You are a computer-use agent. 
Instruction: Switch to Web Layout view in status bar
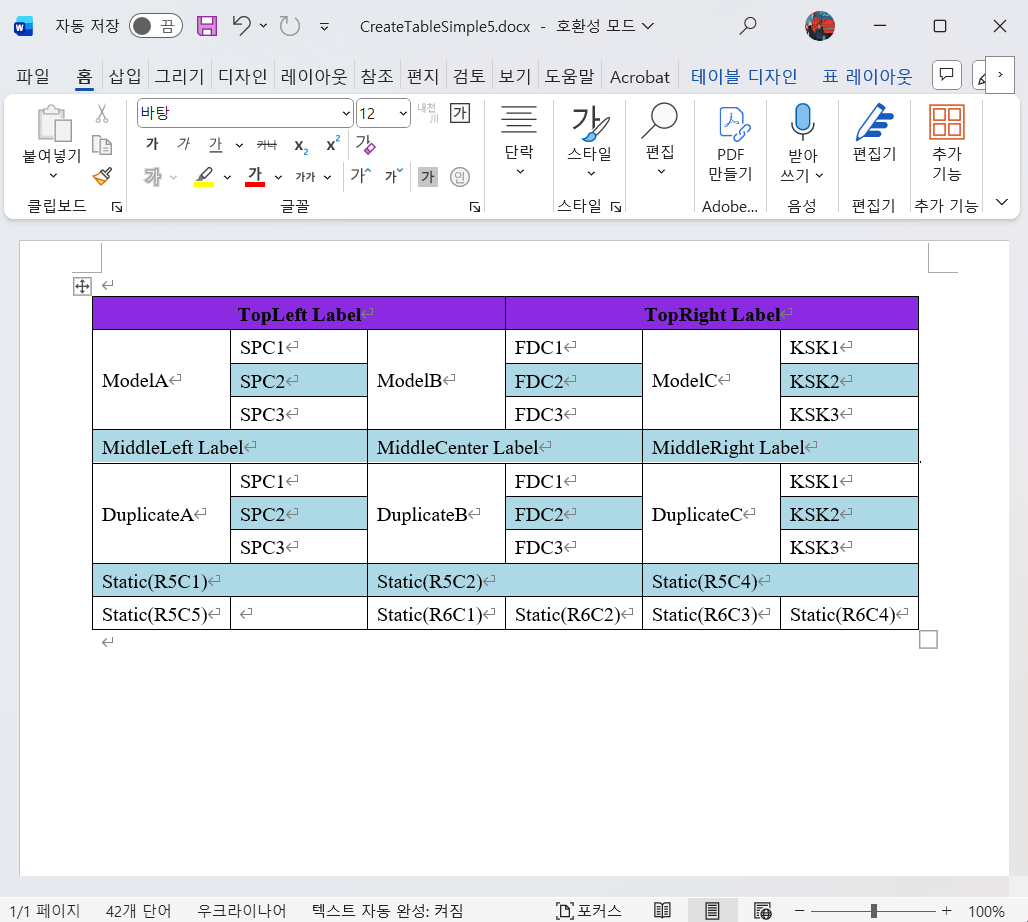[763, 910]
